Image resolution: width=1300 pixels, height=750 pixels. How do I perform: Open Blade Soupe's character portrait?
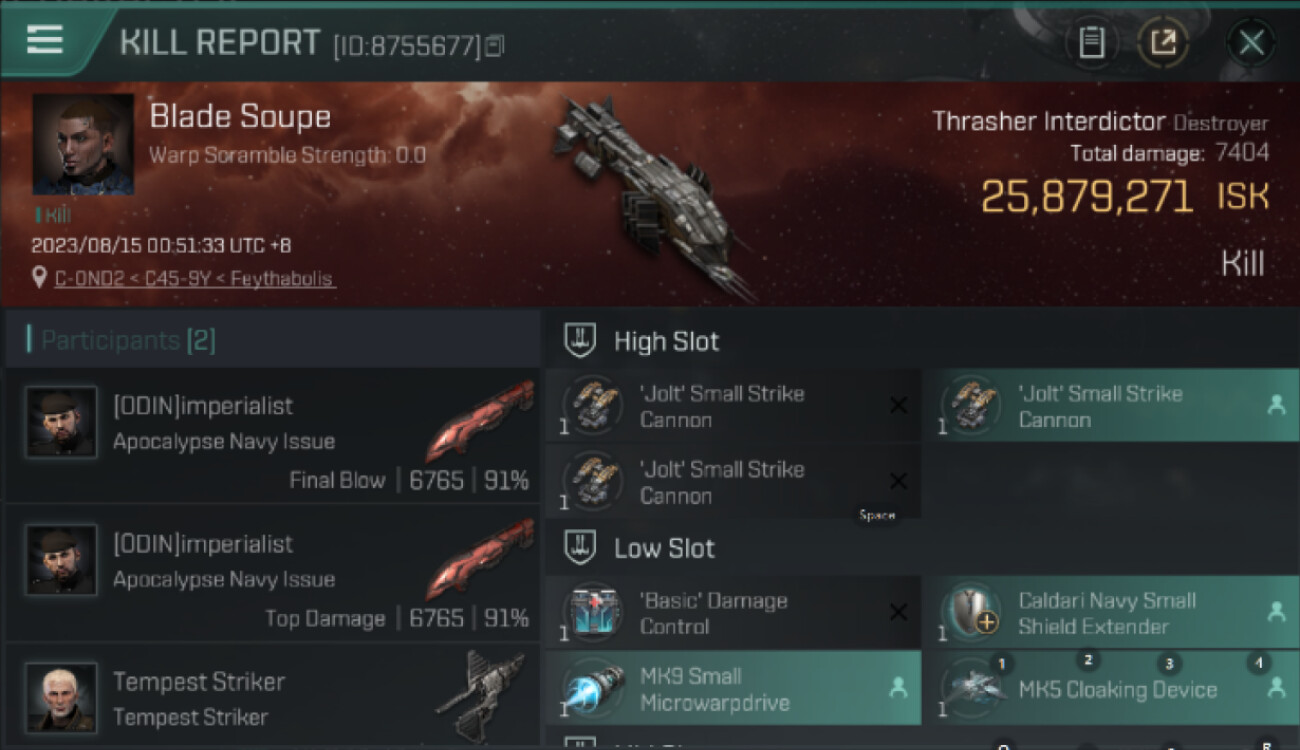click(83, 144)
